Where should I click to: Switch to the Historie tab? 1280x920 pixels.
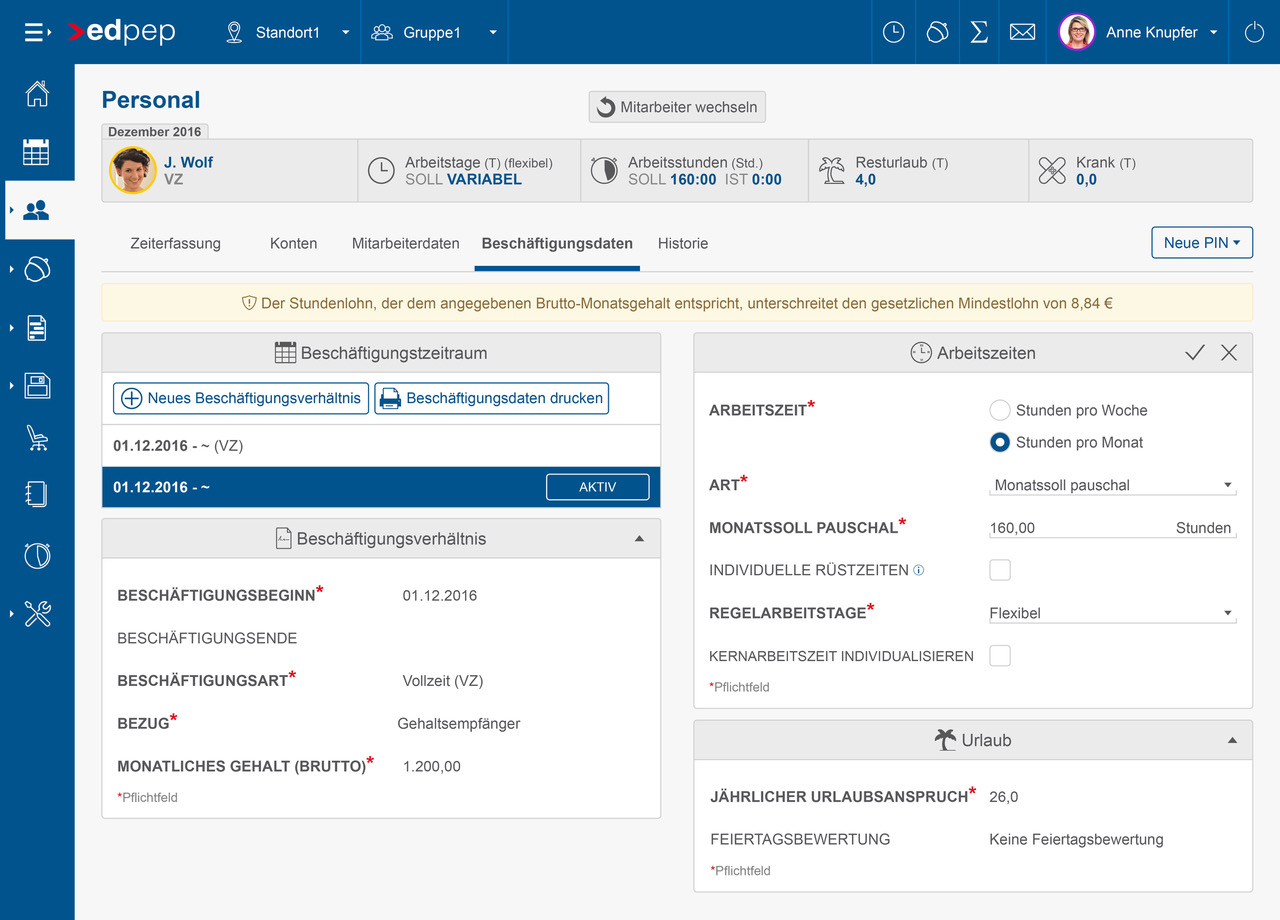click(683, 243)
